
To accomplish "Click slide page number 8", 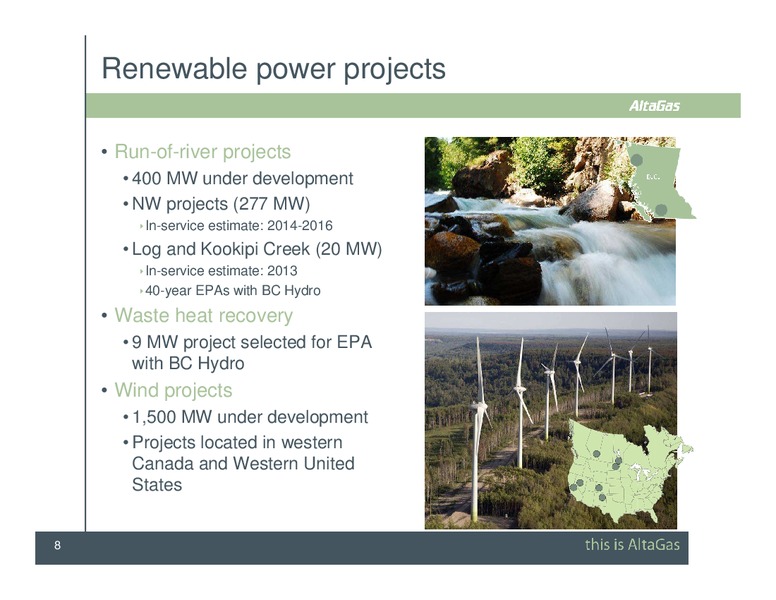I will point(57,545).
